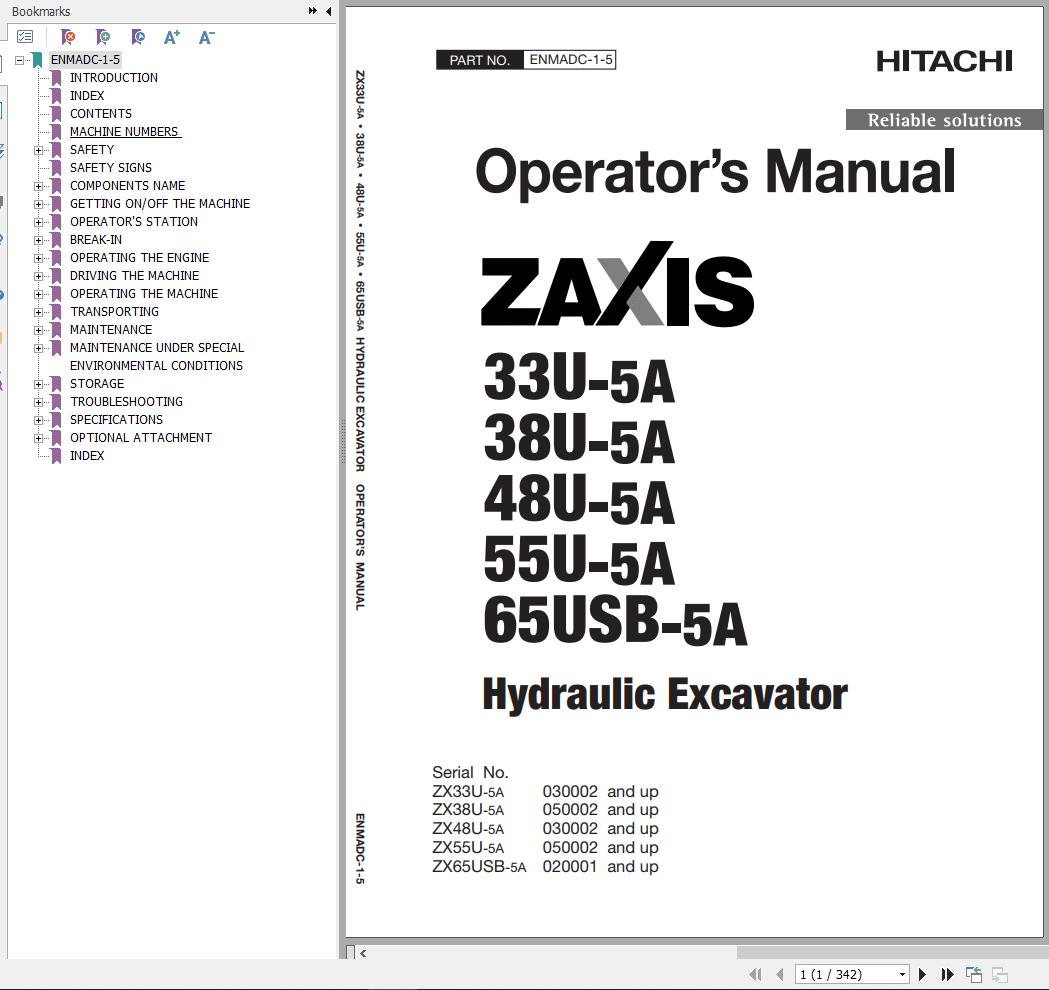
Task: Open the OPTIONAL ATTACHMENT bookmark label
Action: point(141,437)
